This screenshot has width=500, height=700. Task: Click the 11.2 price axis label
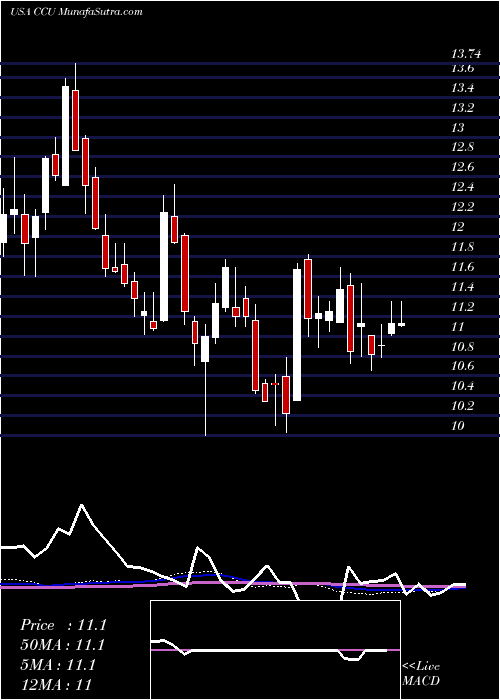click(x=462, y=307)
